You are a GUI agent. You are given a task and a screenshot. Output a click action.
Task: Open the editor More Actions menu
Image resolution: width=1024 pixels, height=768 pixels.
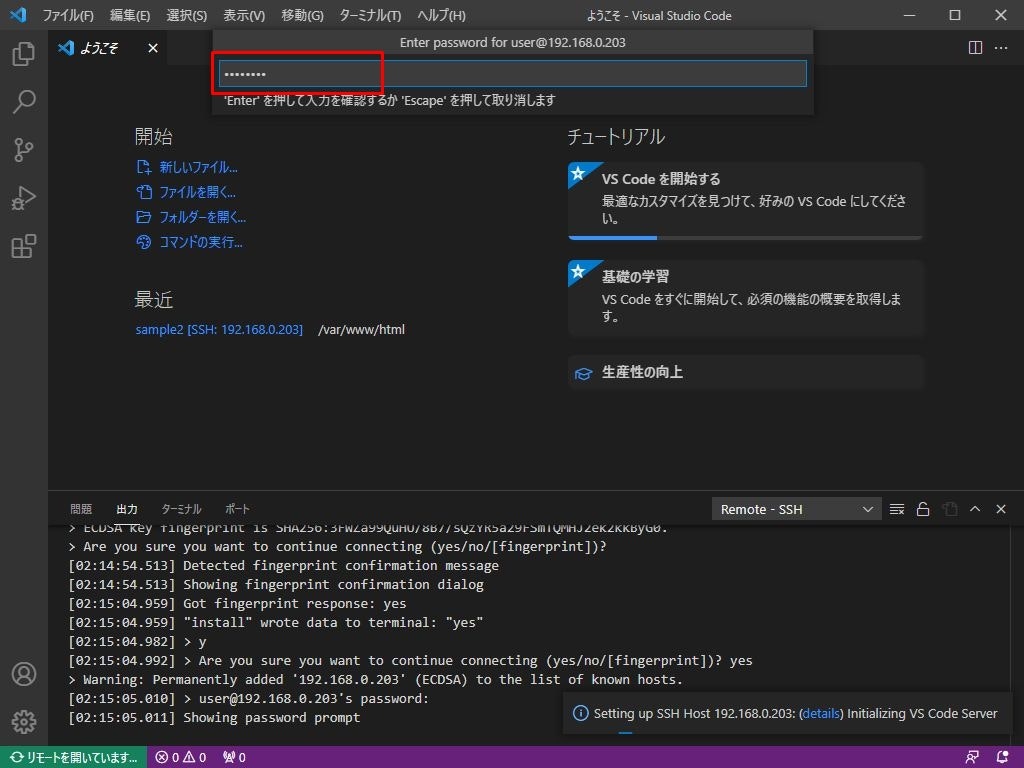pyautogui.click(x=1000, y=48)
